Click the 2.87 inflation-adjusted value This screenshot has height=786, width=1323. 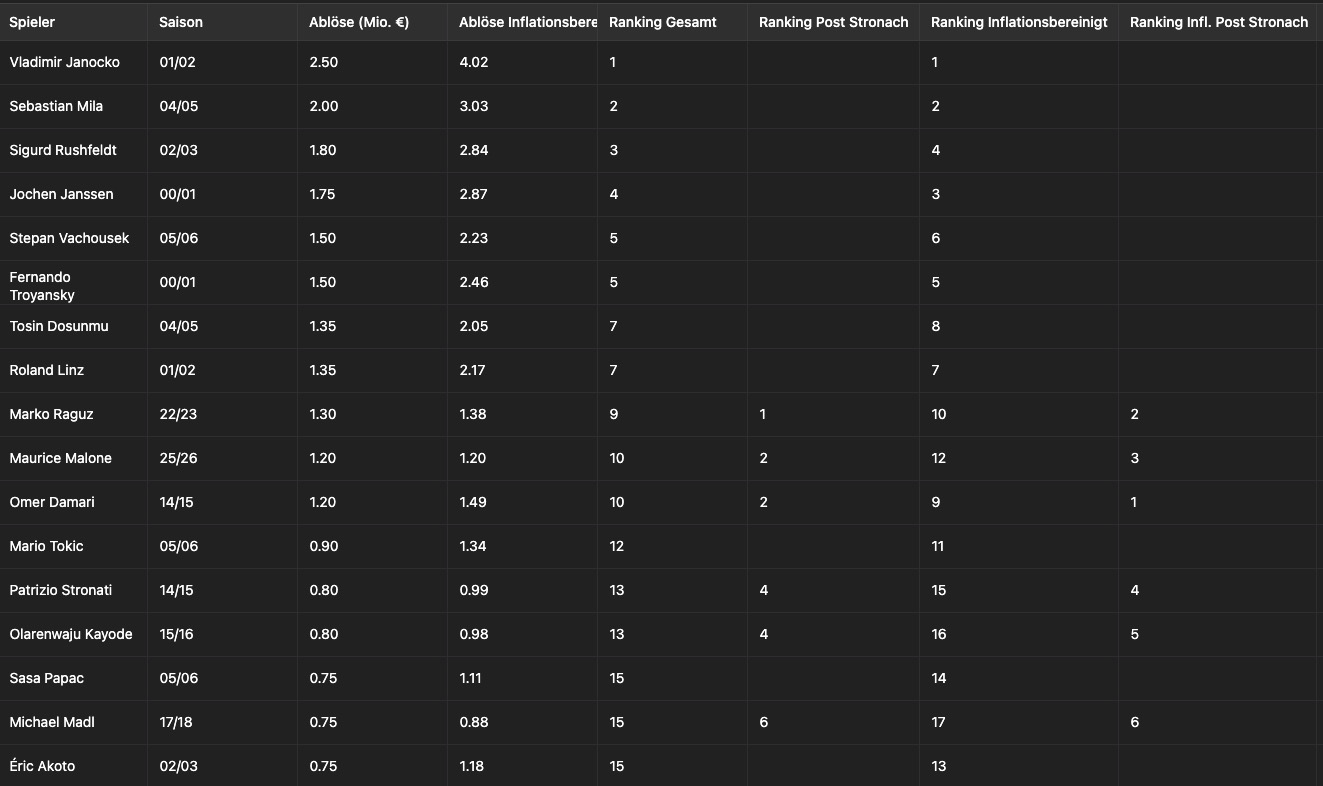pos(473,194)
